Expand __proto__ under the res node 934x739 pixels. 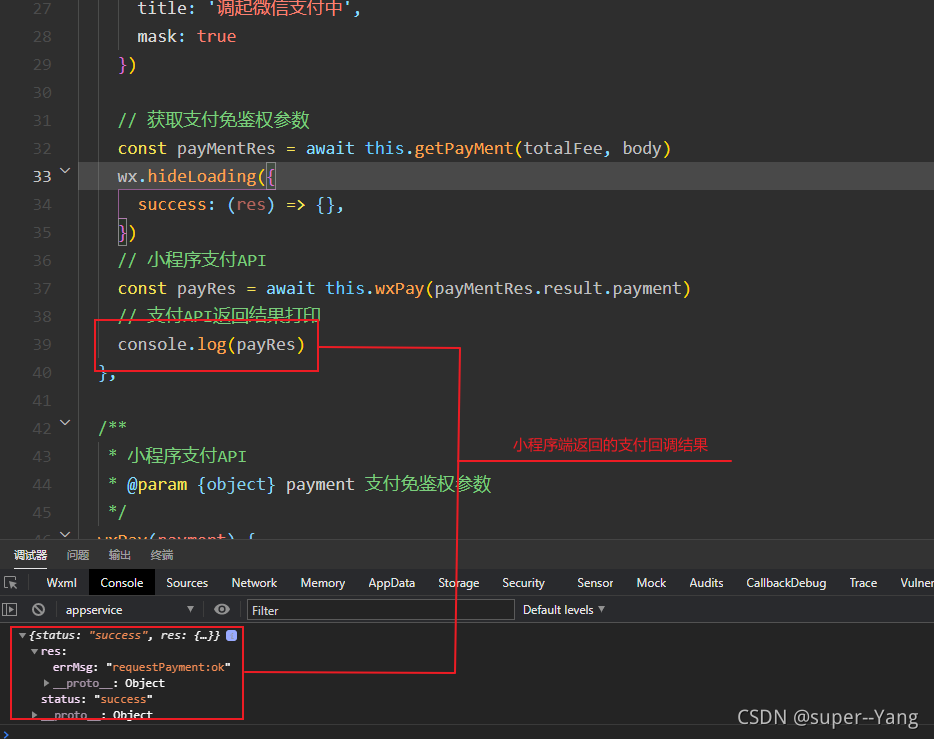click(46, 683)
